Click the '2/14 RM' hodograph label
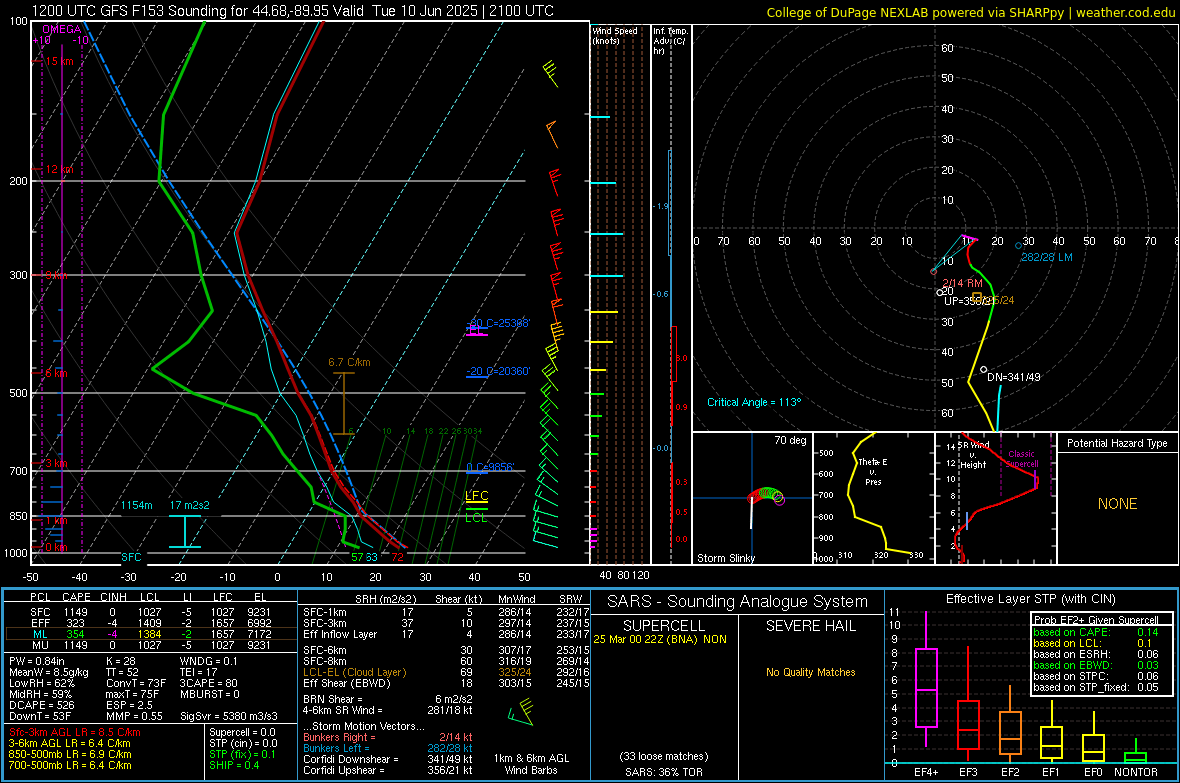The width and height of the screenshot is (1180, 783). tap(963, 283)
